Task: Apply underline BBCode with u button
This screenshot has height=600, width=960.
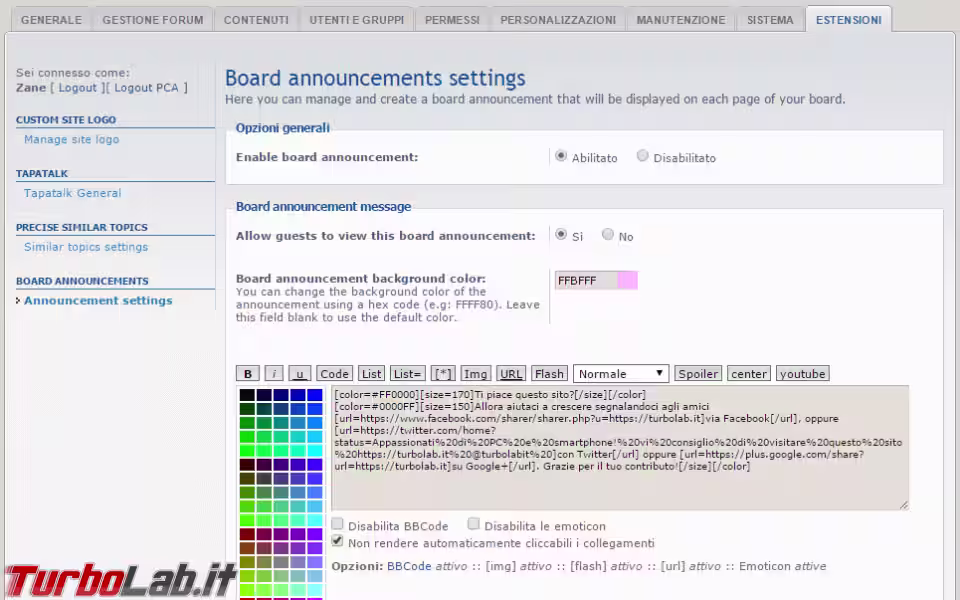Action: [299, 373]
